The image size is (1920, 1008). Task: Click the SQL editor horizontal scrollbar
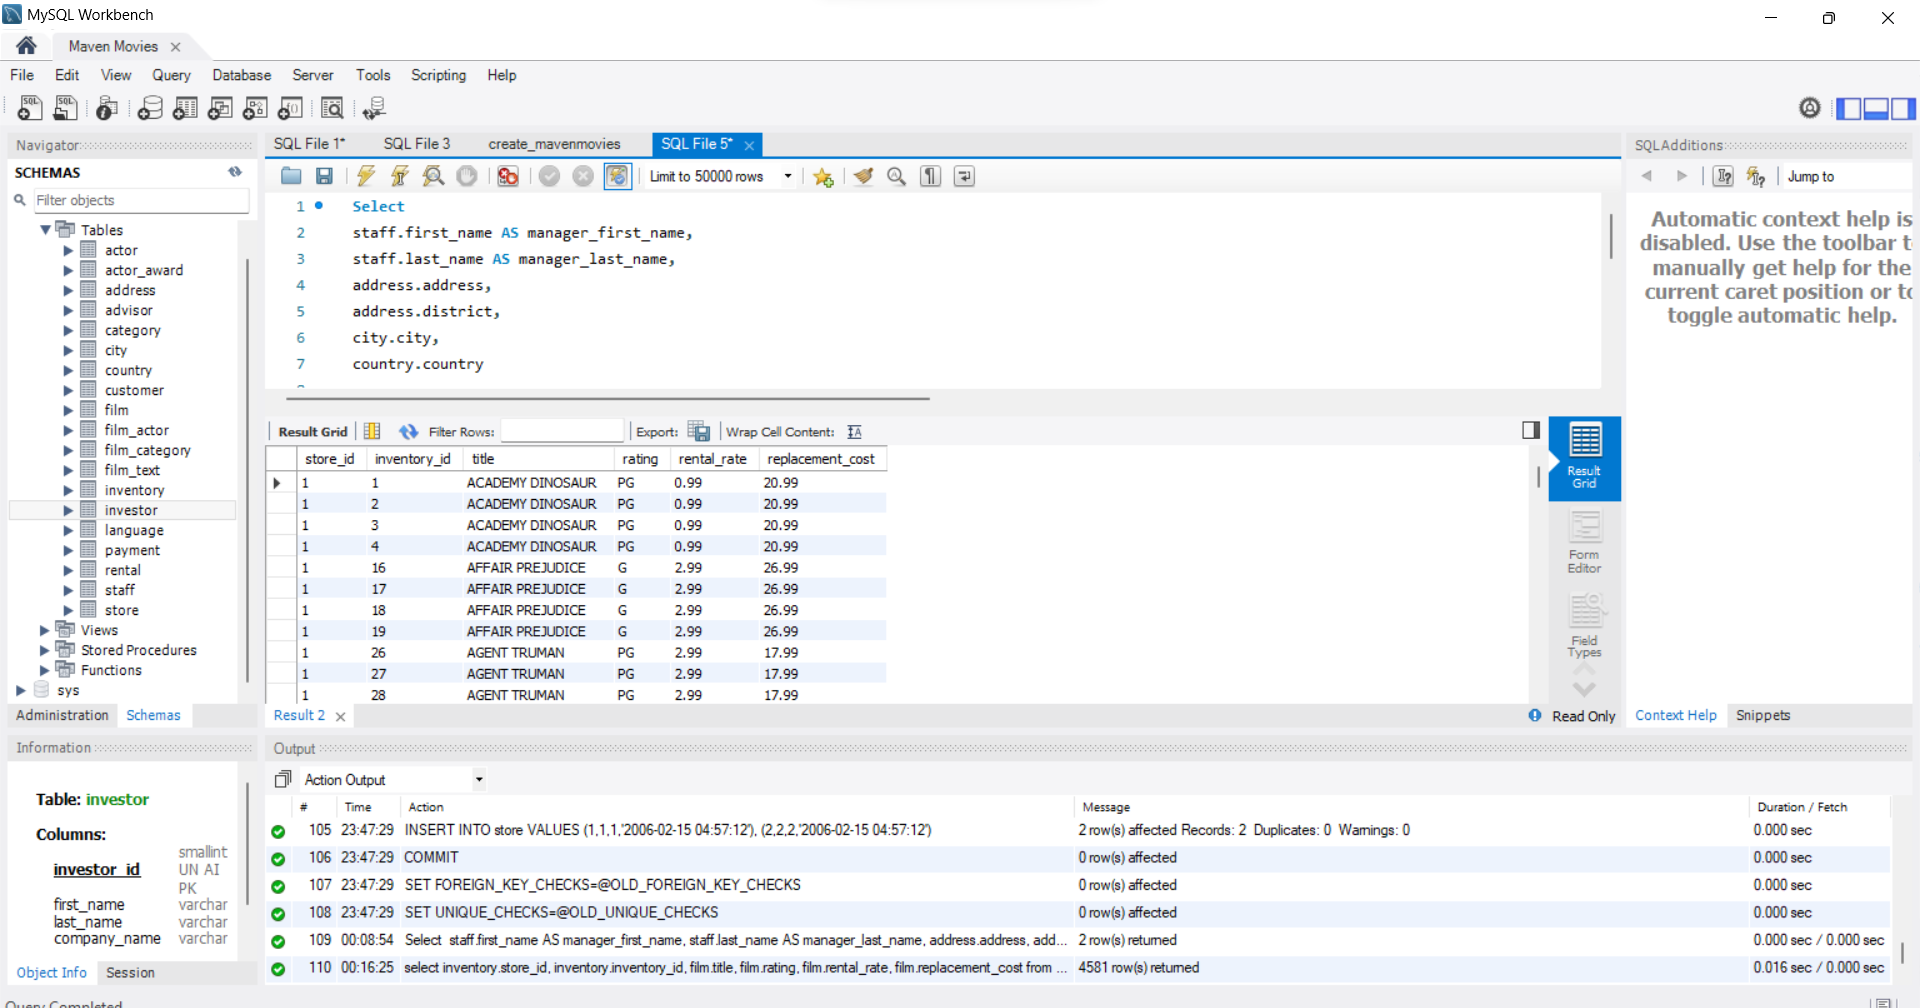coord(600,398)
